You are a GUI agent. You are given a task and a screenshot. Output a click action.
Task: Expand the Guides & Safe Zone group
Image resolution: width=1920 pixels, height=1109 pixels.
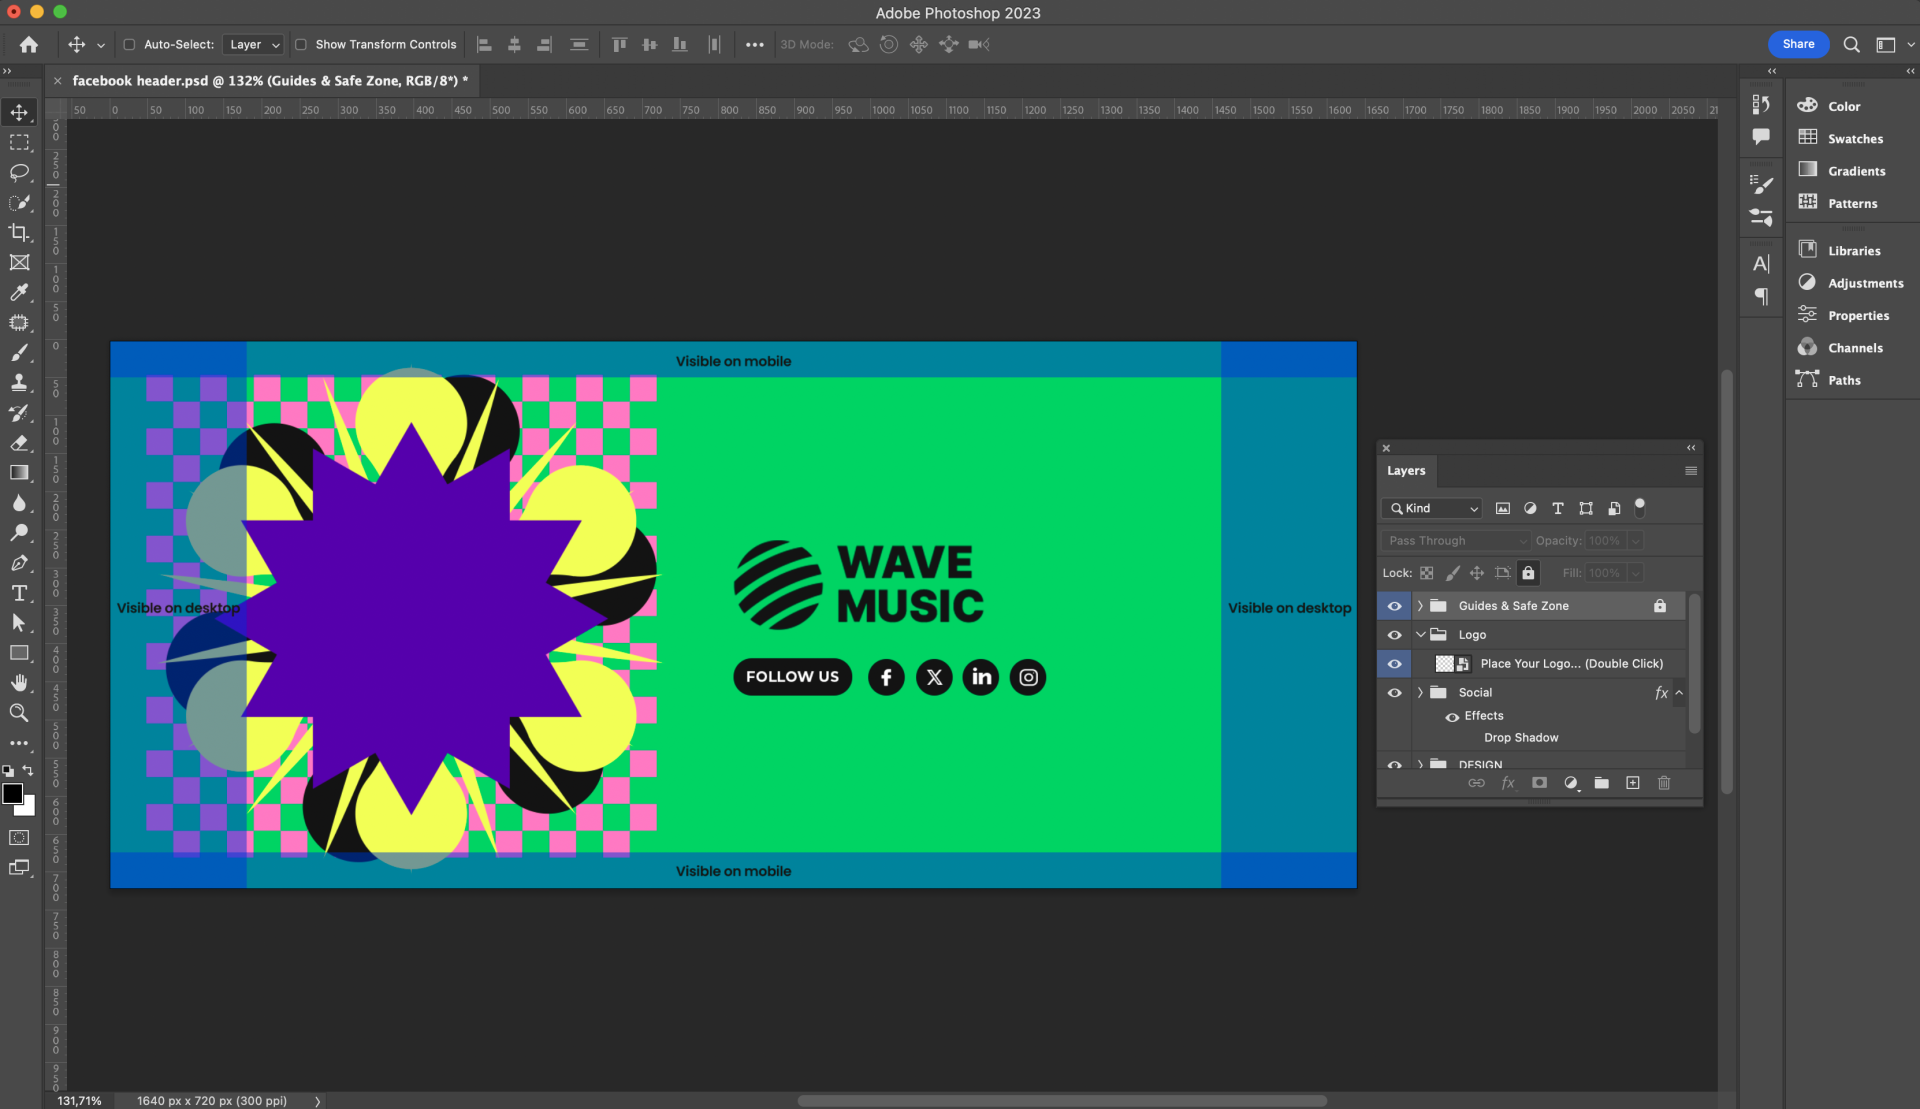coord(1420,606)
